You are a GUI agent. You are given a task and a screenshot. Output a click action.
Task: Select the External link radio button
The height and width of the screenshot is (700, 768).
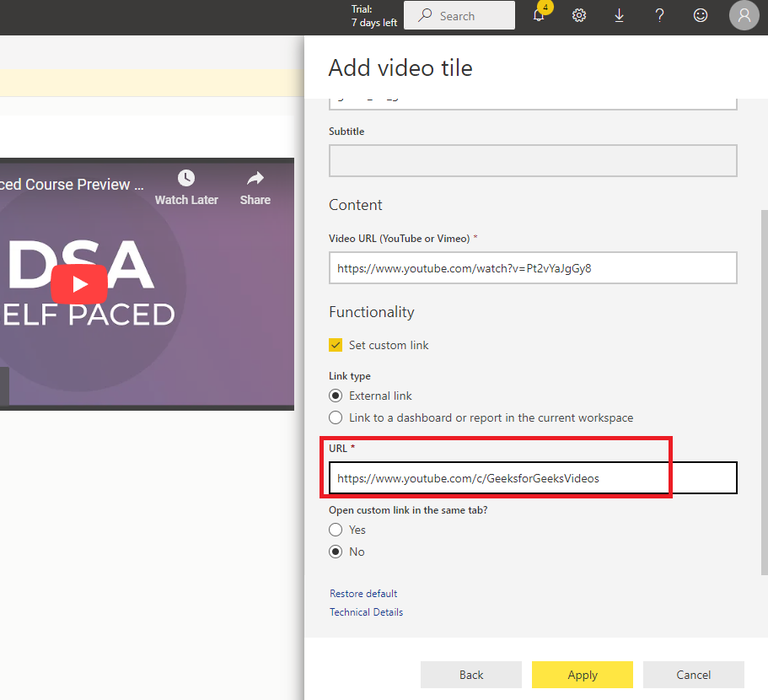(336, 396)
